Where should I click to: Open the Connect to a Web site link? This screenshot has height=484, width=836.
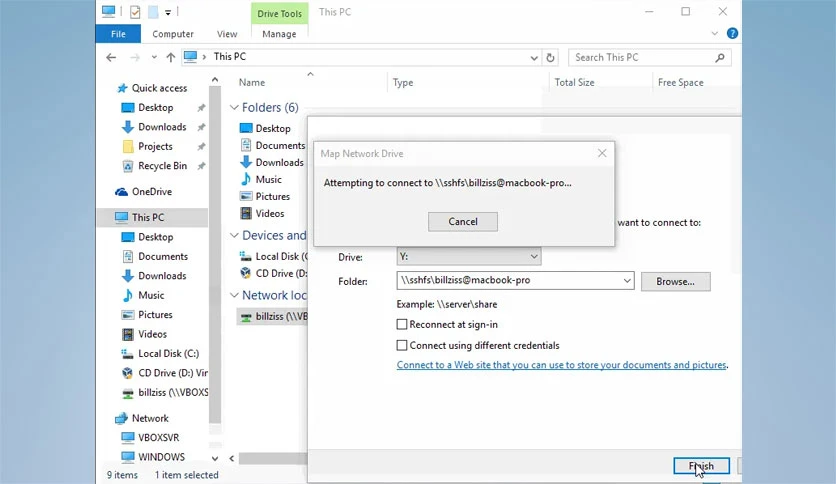tap(561, 365)
